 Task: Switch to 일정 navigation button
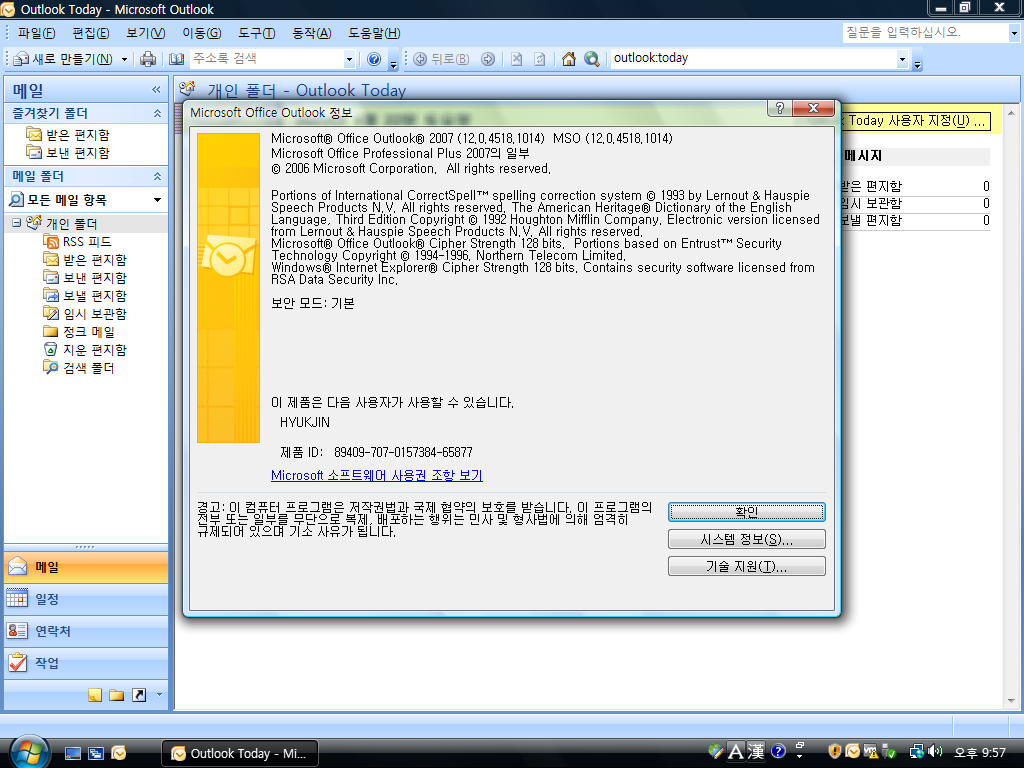pos(86,599)
